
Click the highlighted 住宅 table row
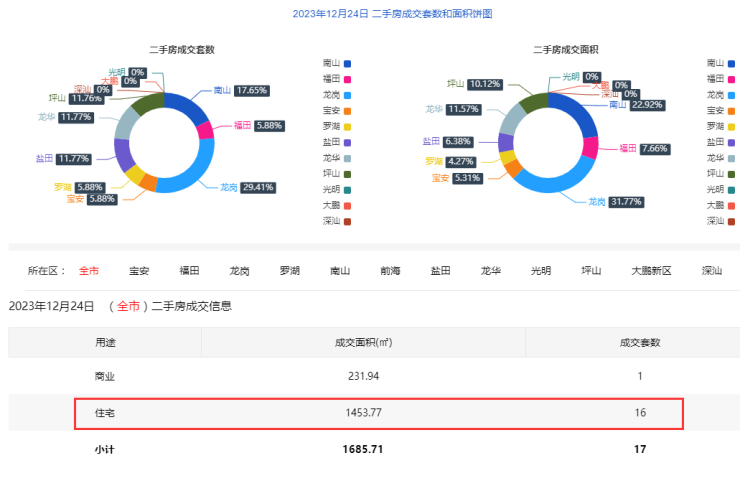(378, 413)
